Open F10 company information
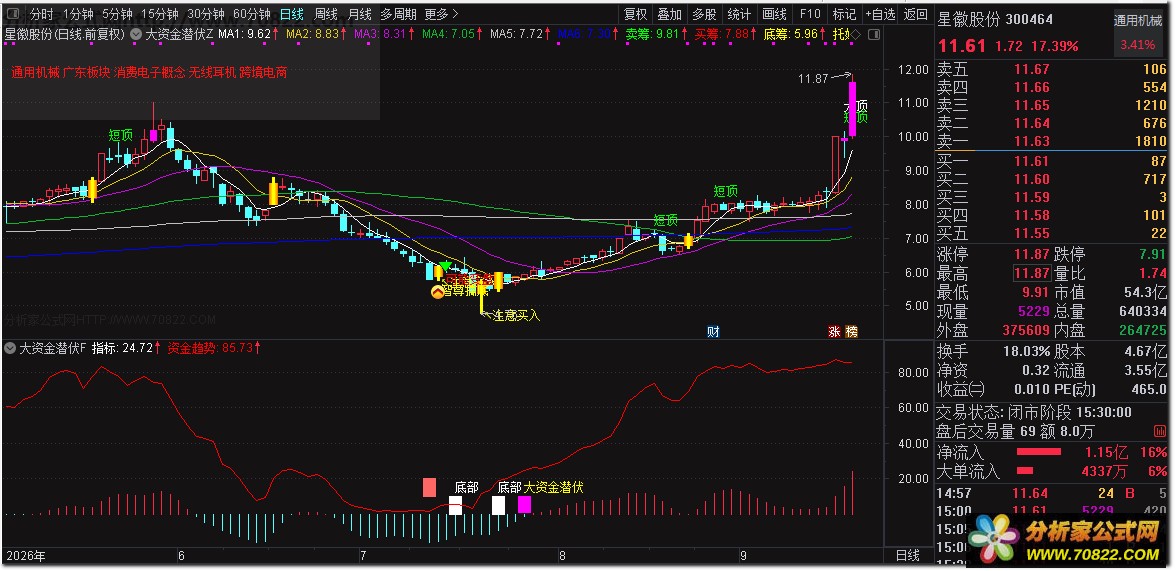The image size is (1176, 571). (810, 14)
